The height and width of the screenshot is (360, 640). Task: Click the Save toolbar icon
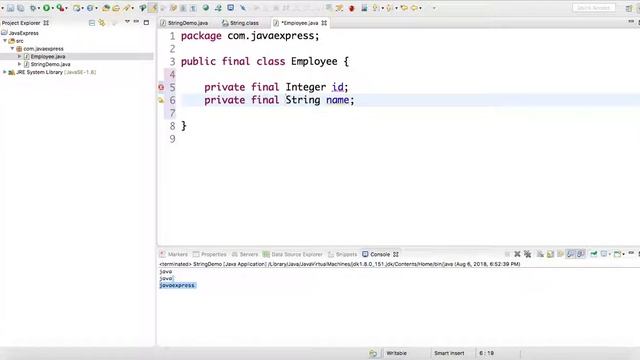(11, 8)
